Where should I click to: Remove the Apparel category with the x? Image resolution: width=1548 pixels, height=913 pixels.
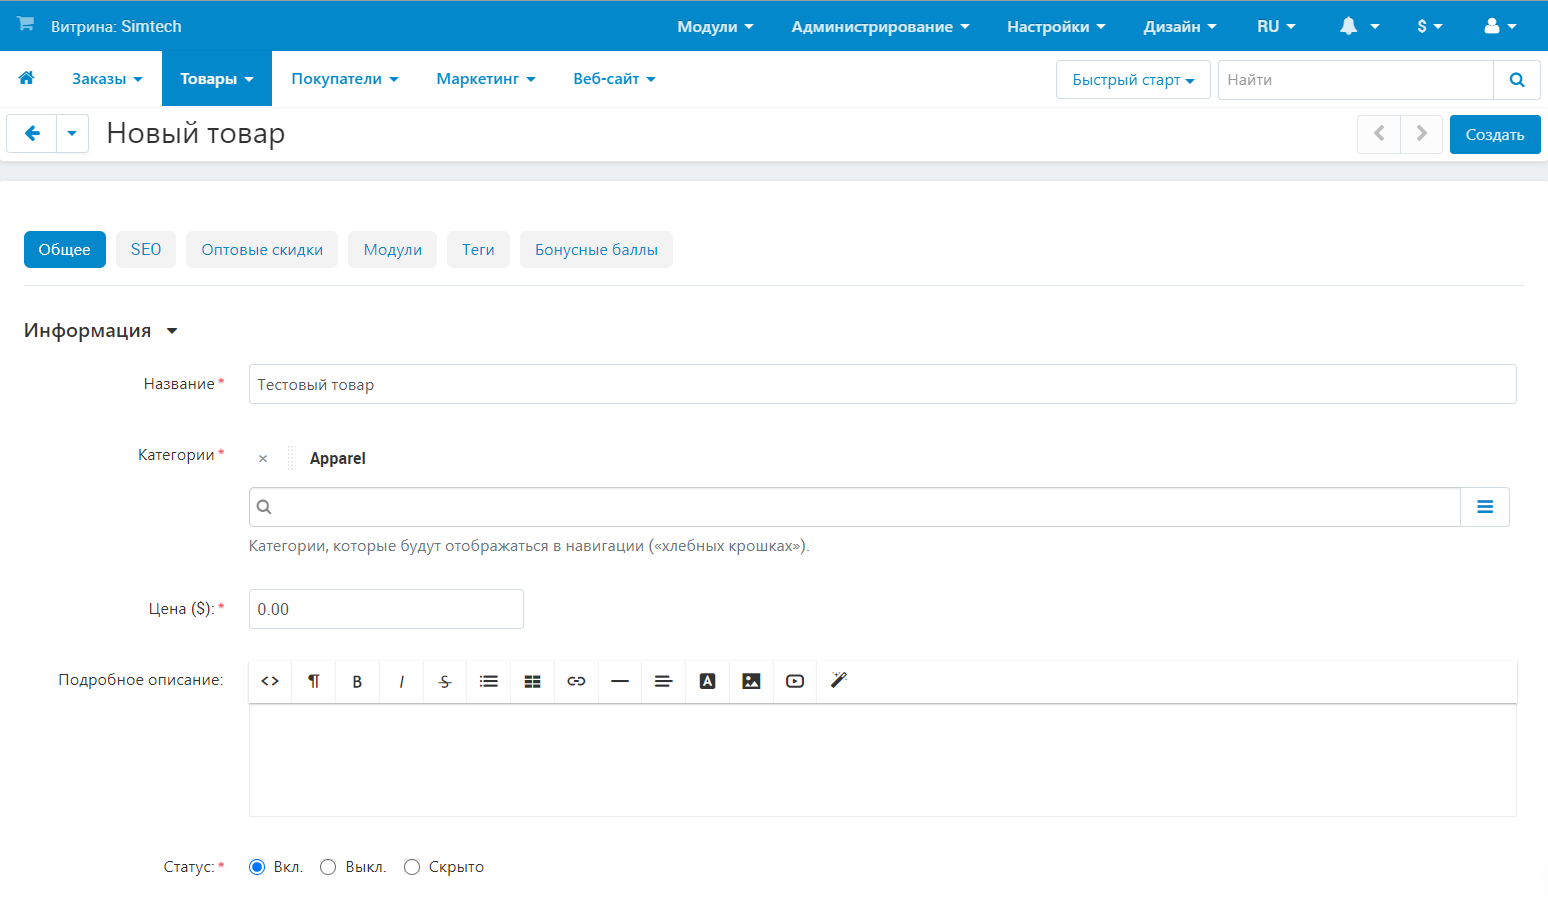[x=263, y=458]
